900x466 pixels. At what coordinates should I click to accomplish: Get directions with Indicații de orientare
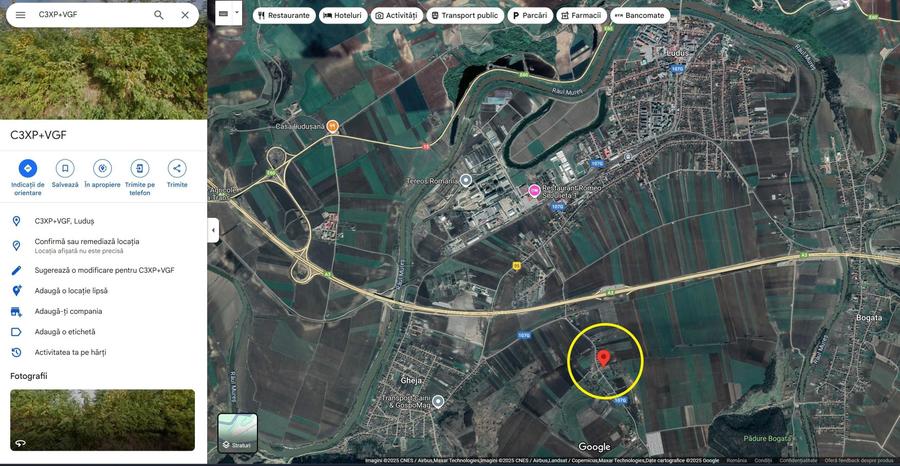point(28,178)
